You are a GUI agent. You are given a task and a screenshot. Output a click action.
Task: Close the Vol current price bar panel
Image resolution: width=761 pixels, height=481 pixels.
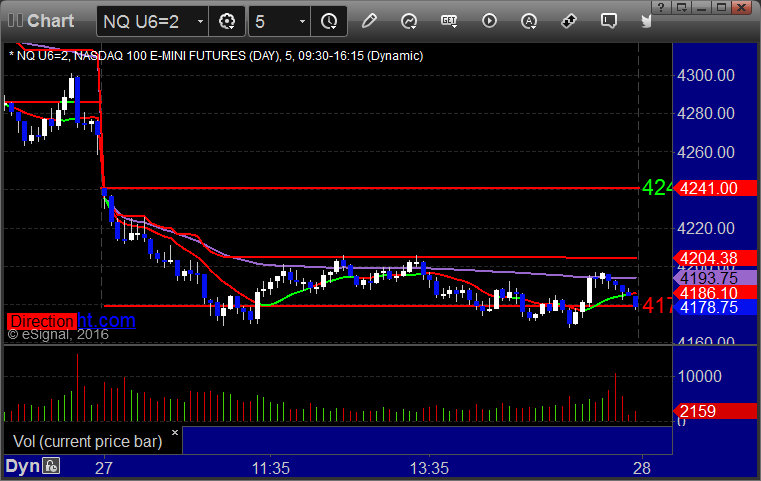175,432
